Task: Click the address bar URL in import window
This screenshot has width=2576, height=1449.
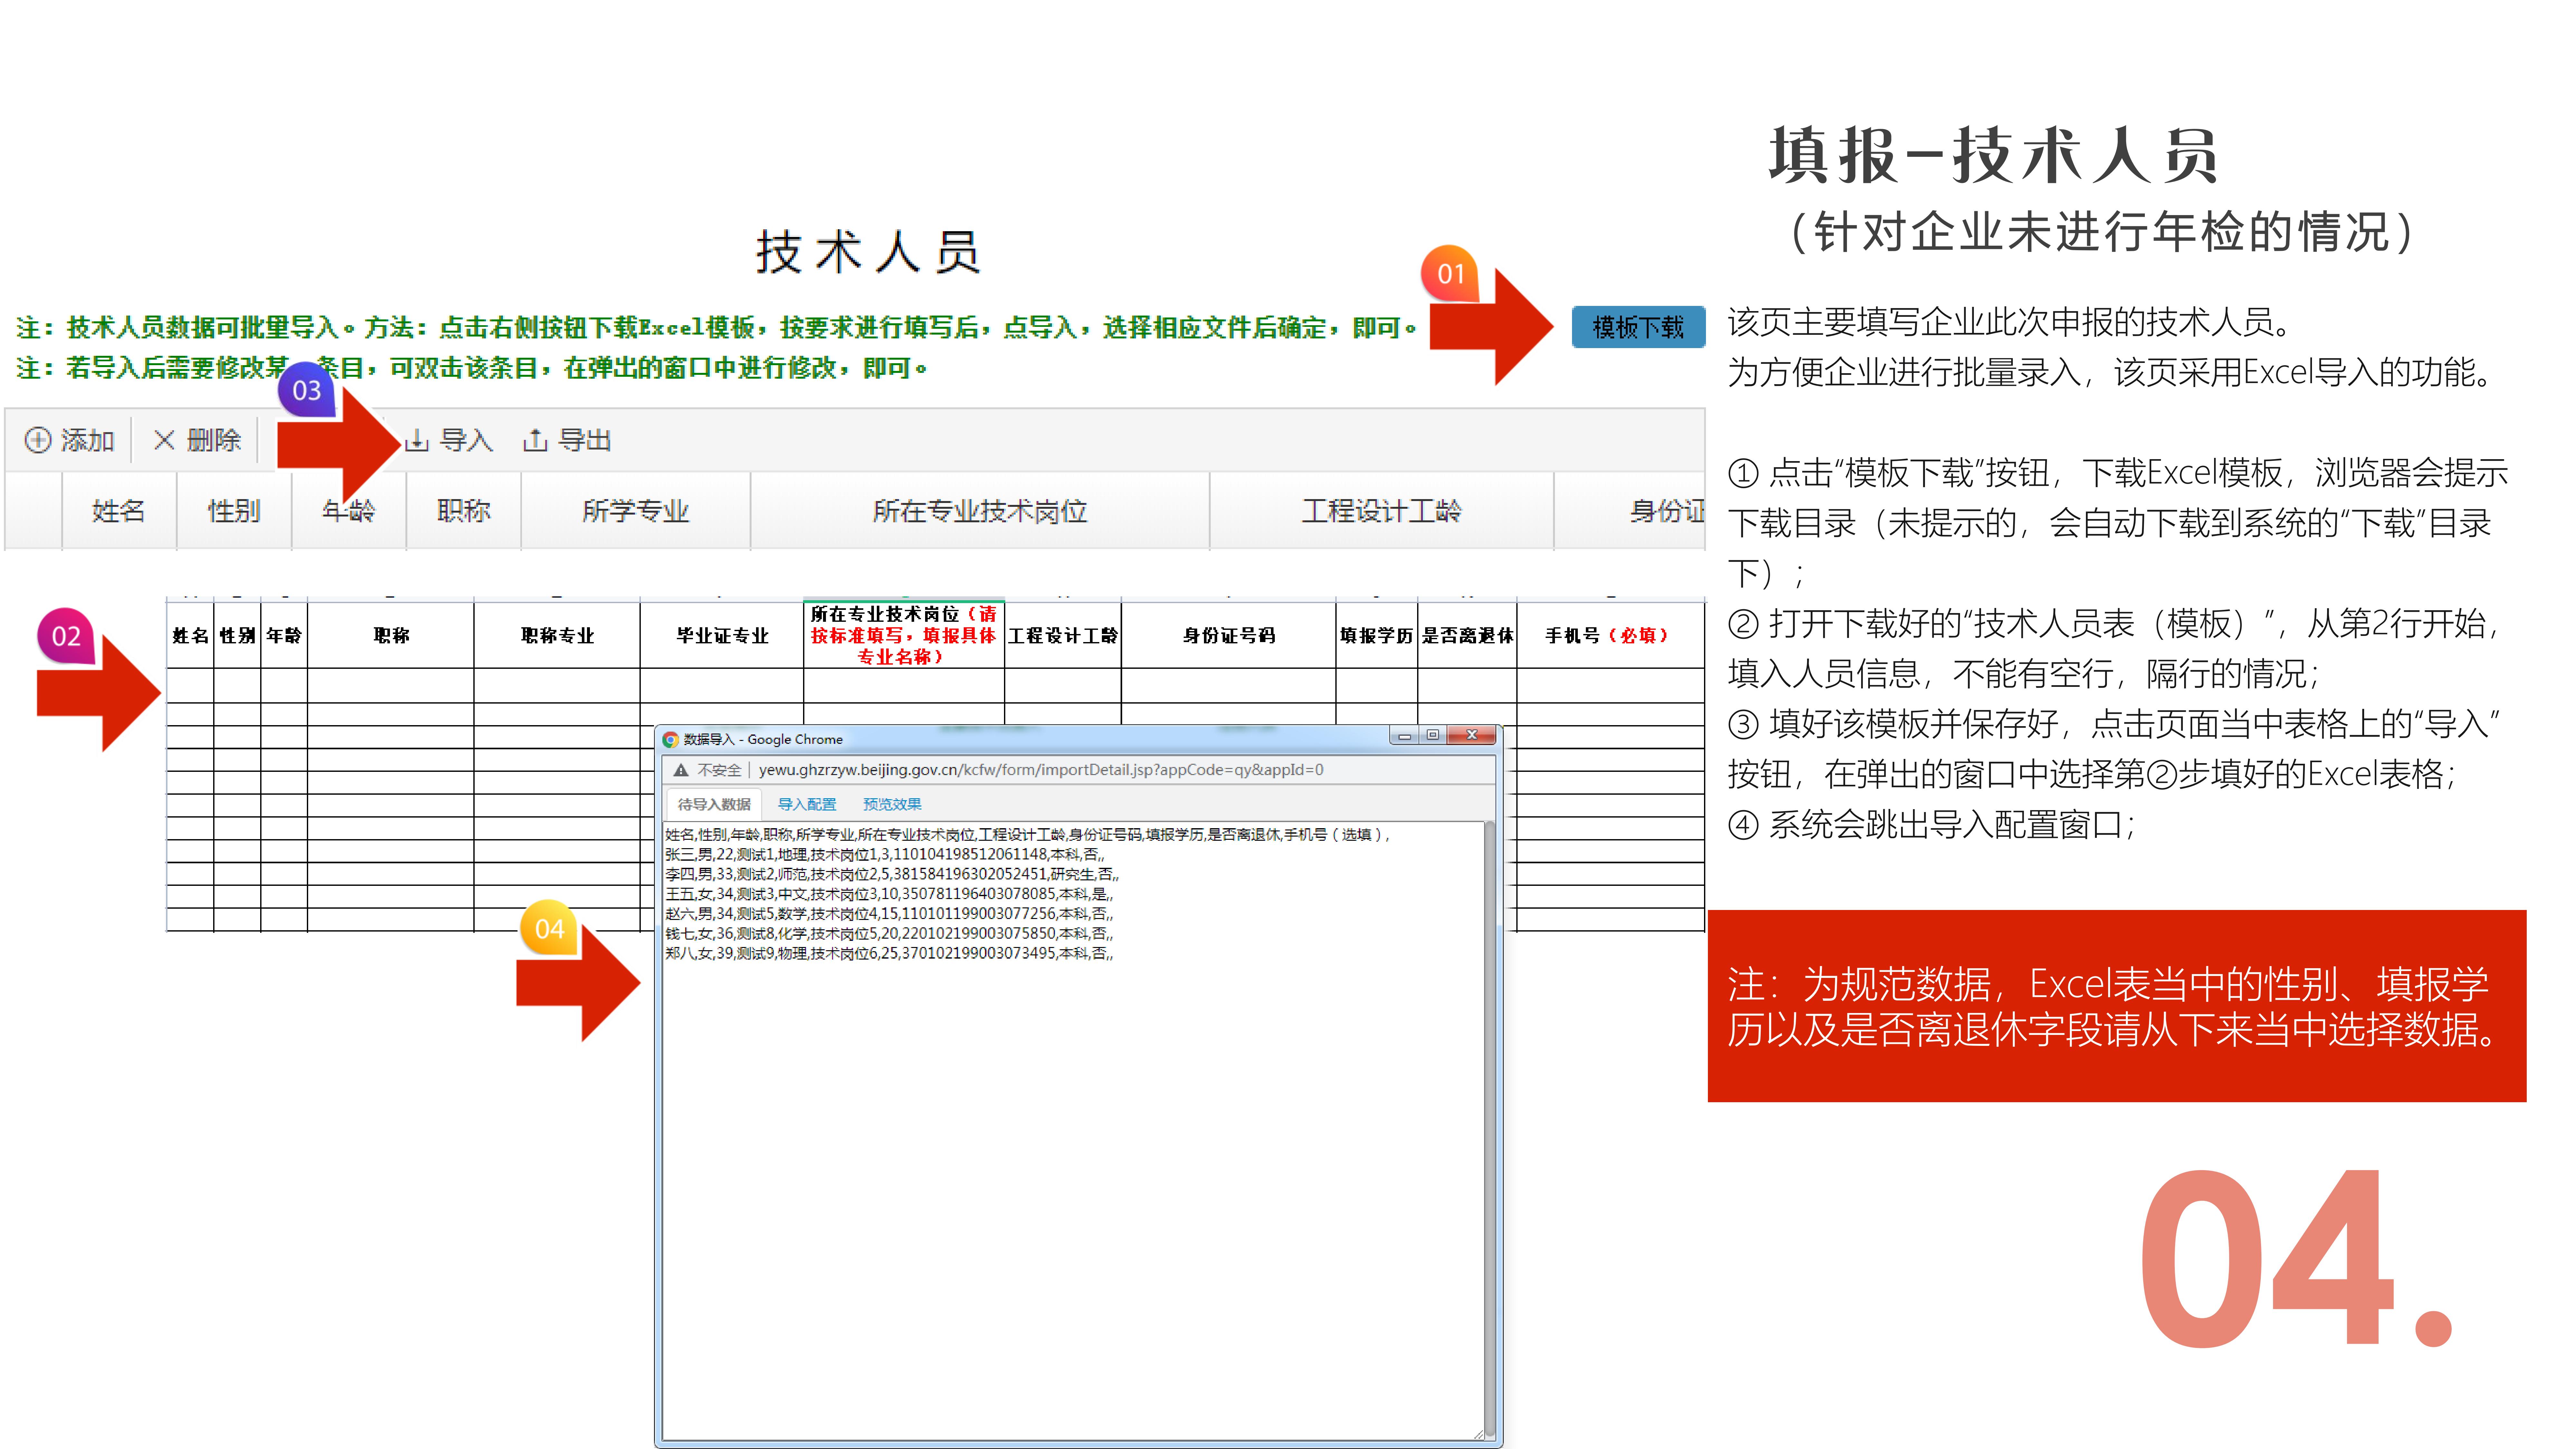Action: [1041, 770]
